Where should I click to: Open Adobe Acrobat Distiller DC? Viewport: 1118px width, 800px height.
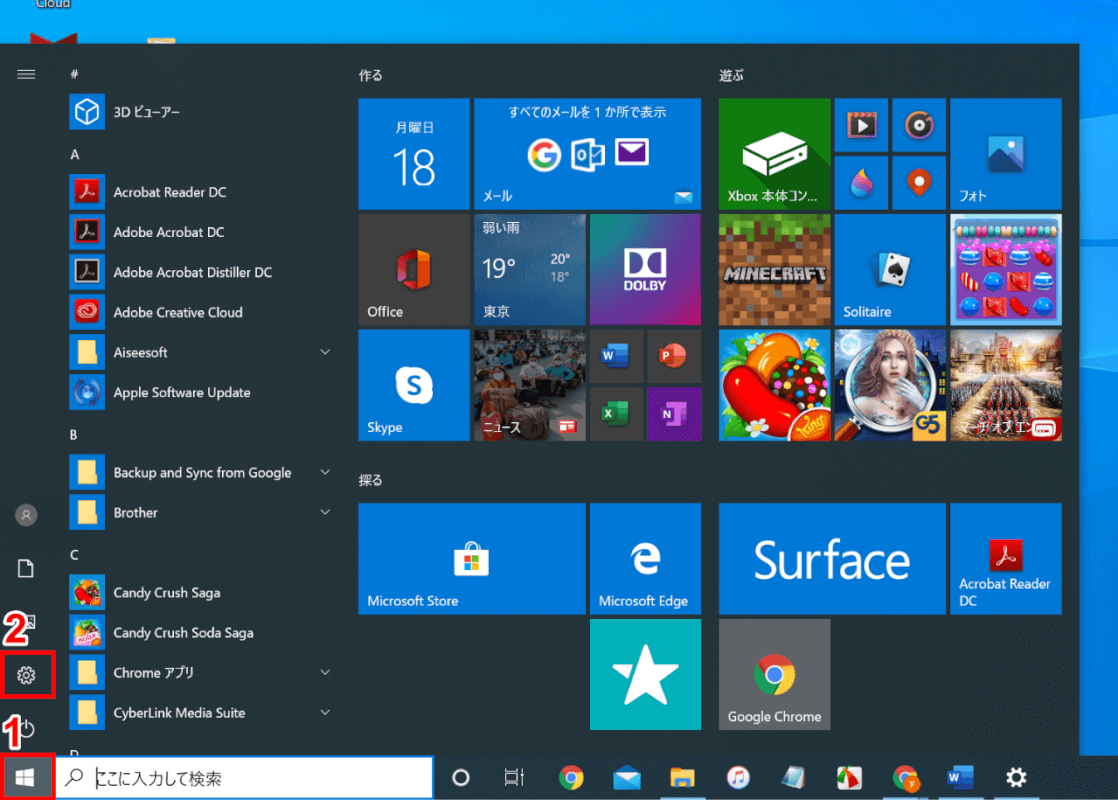point(200,272)
